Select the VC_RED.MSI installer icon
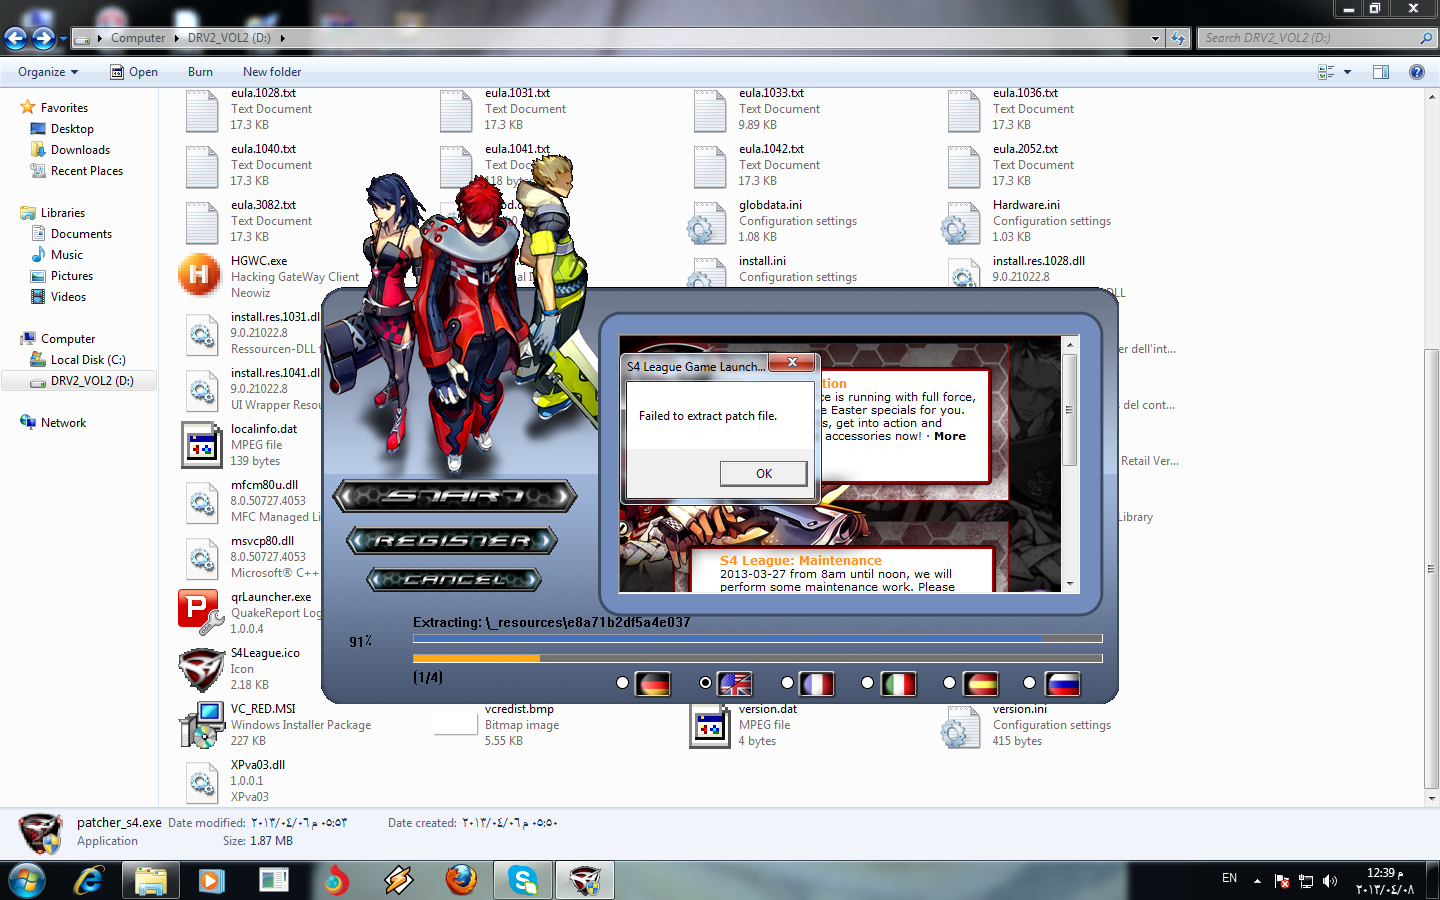The width and height of the screenshot is (1440, 900). 201,724
